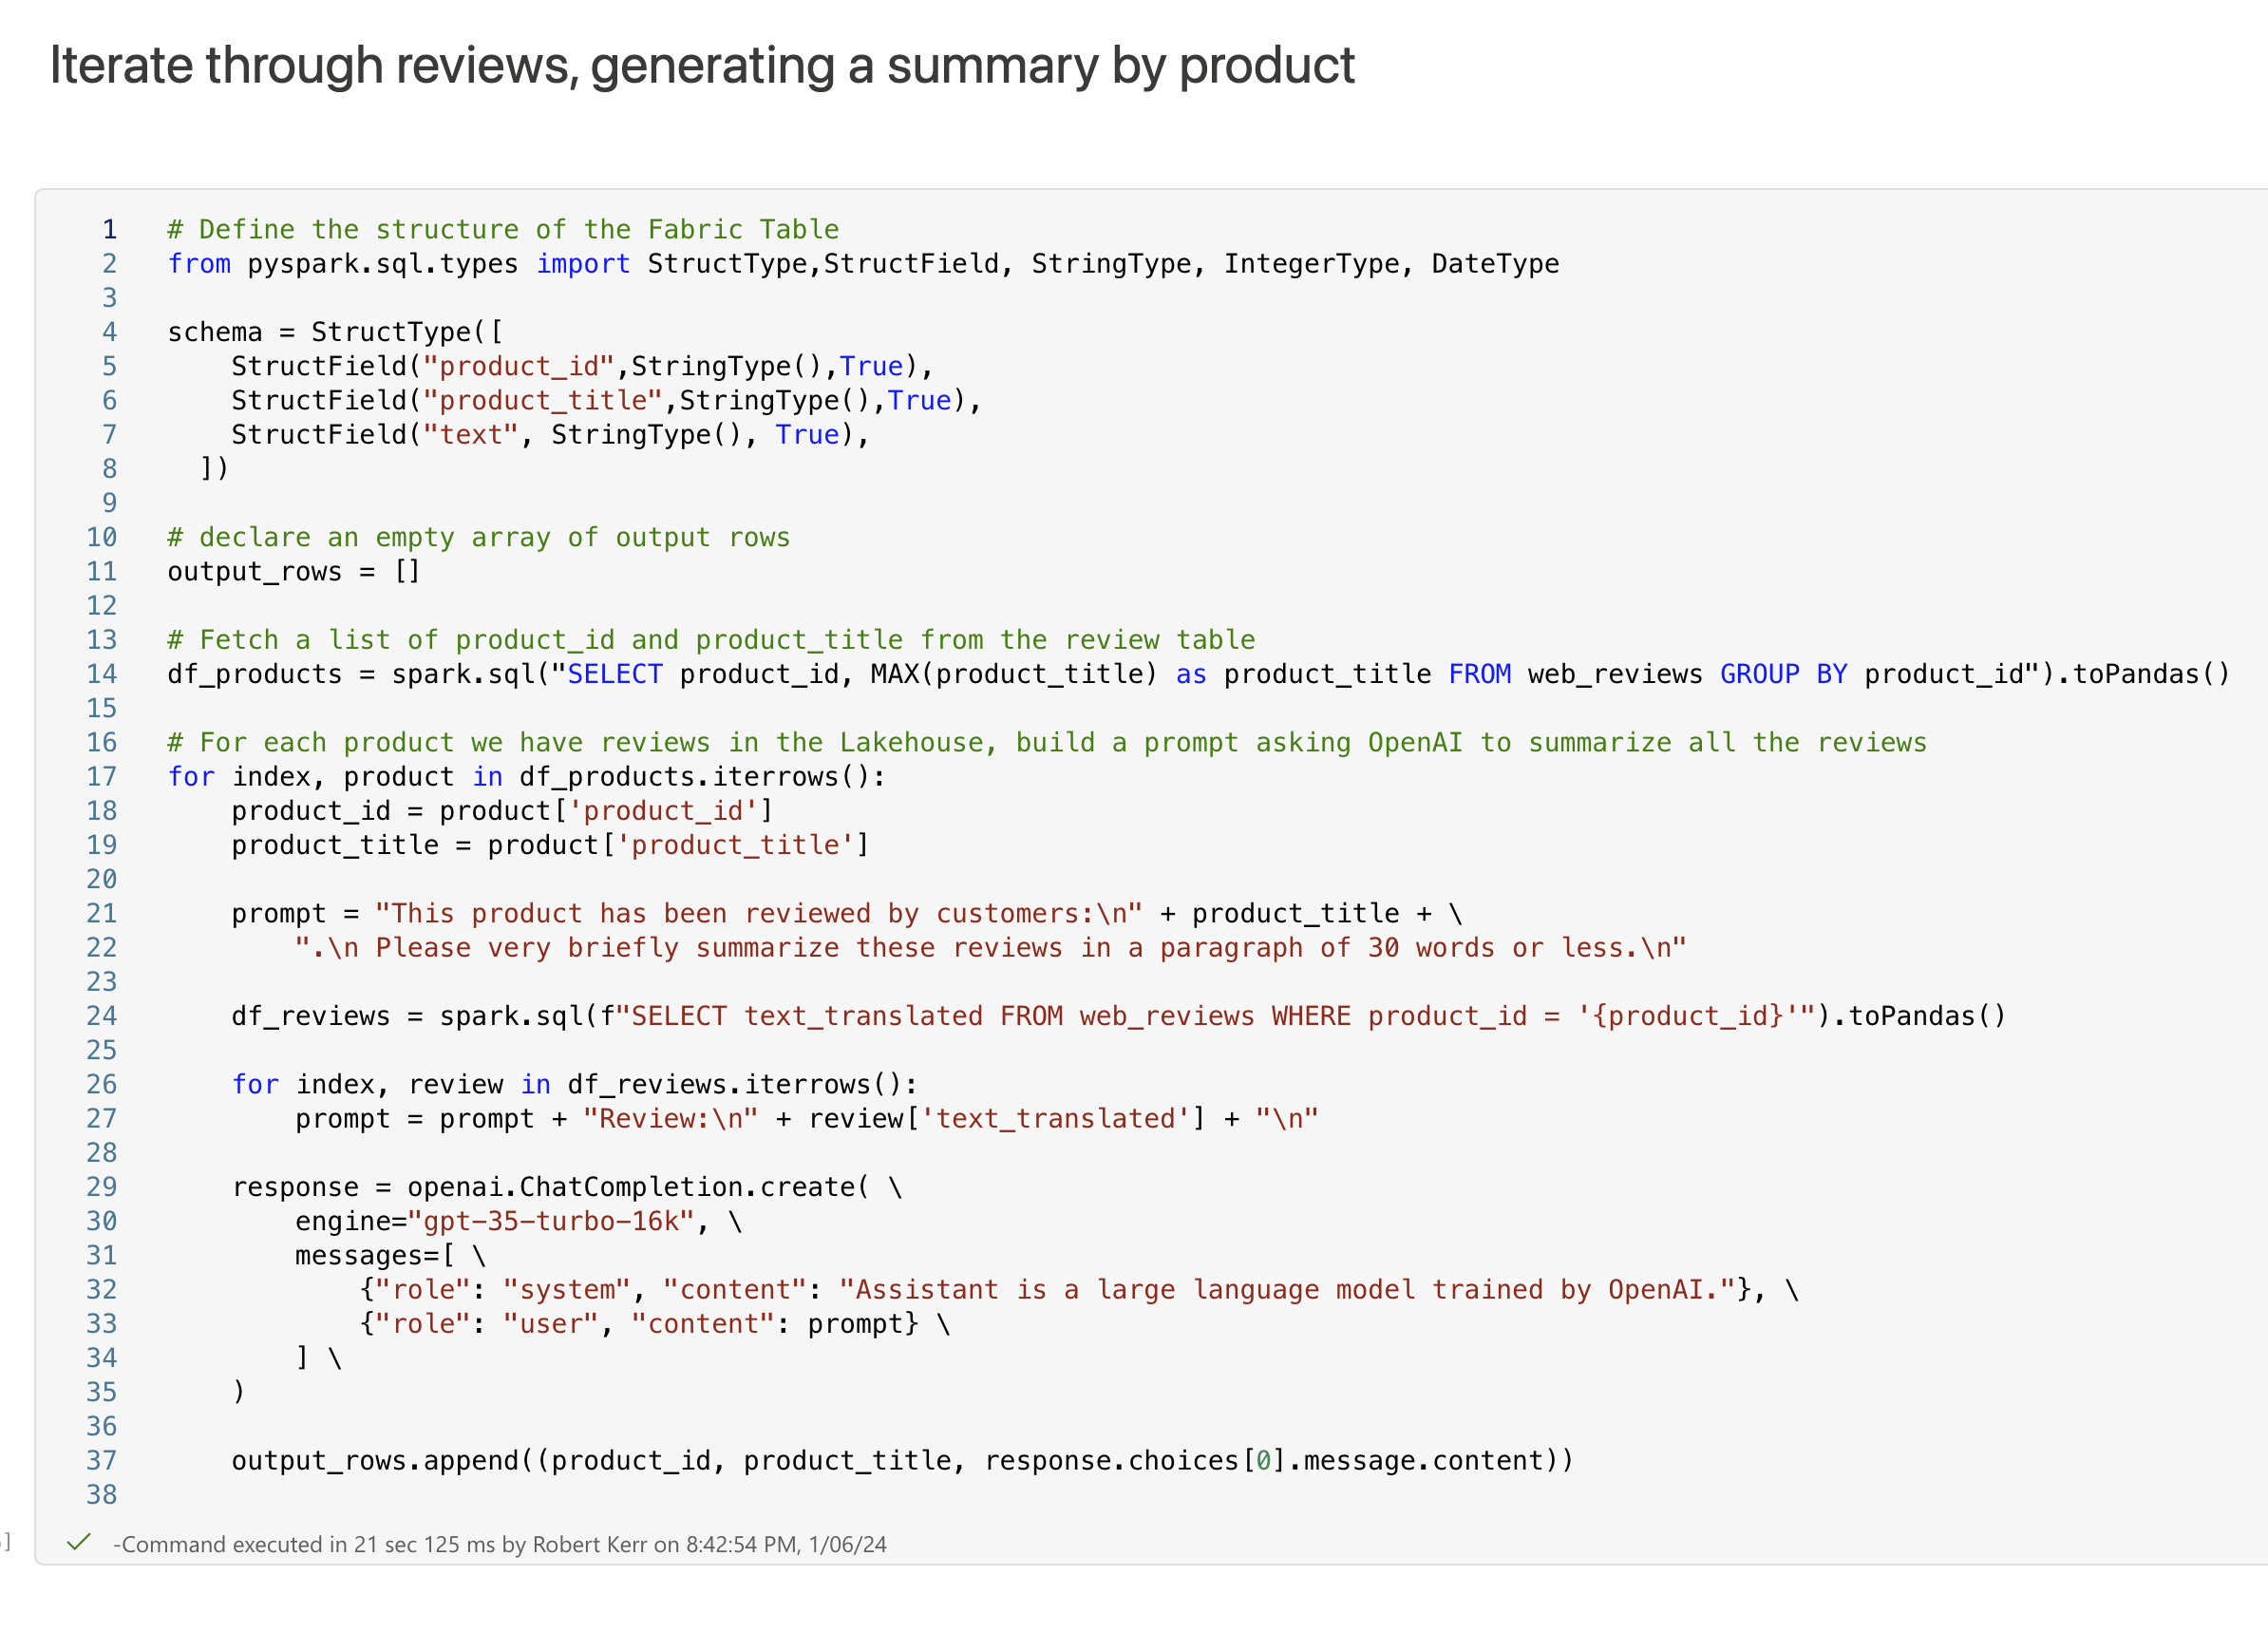Click the command executed status text

coord(499,1544)
